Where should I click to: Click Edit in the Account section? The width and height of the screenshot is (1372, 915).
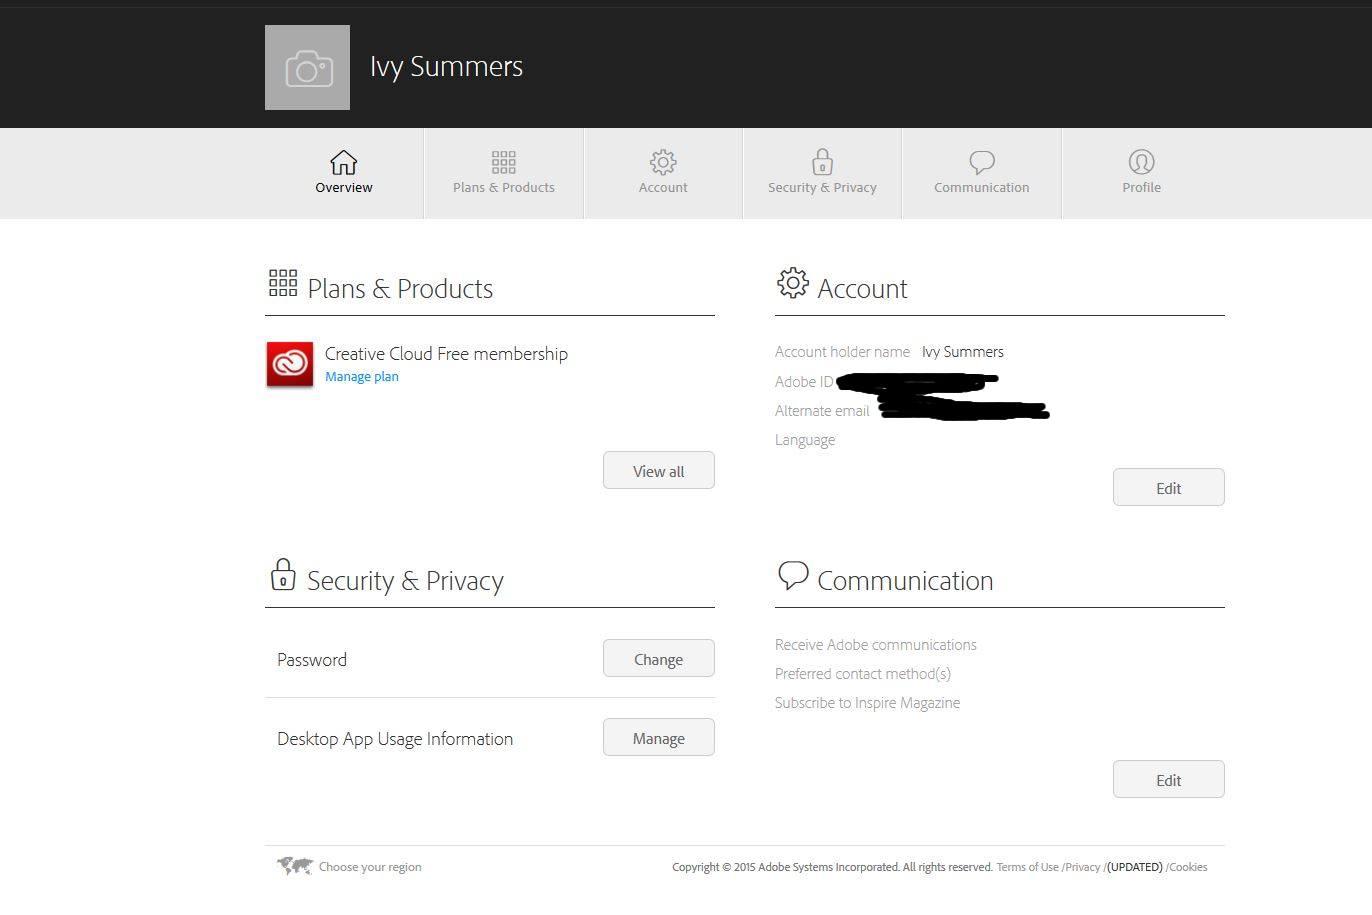[1169, 488]
